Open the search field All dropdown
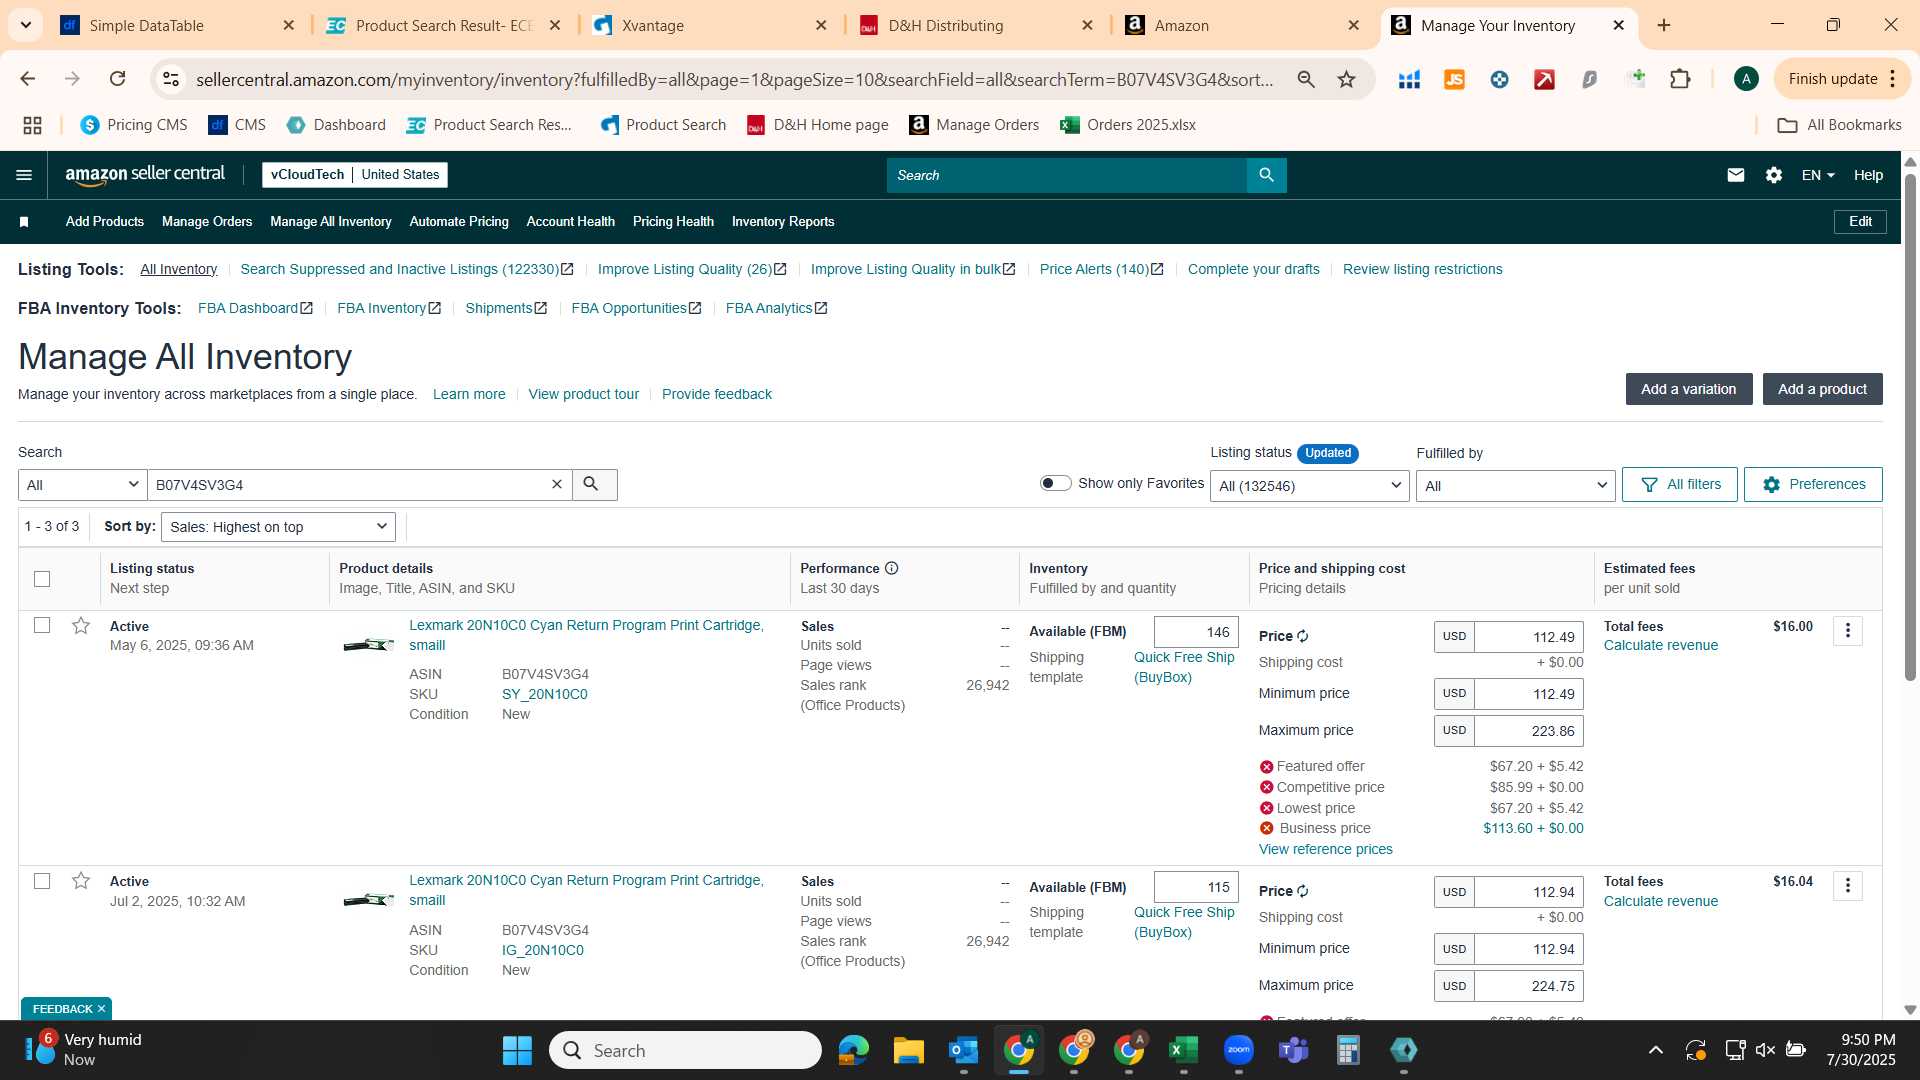The image size is (1920, 1080). tap(82, 485)
